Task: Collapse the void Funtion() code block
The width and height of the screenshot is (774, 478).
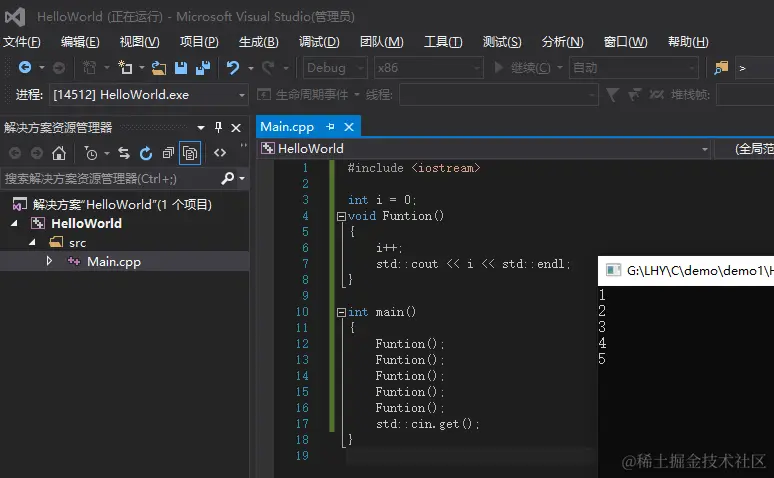Action: pos(341,216)
